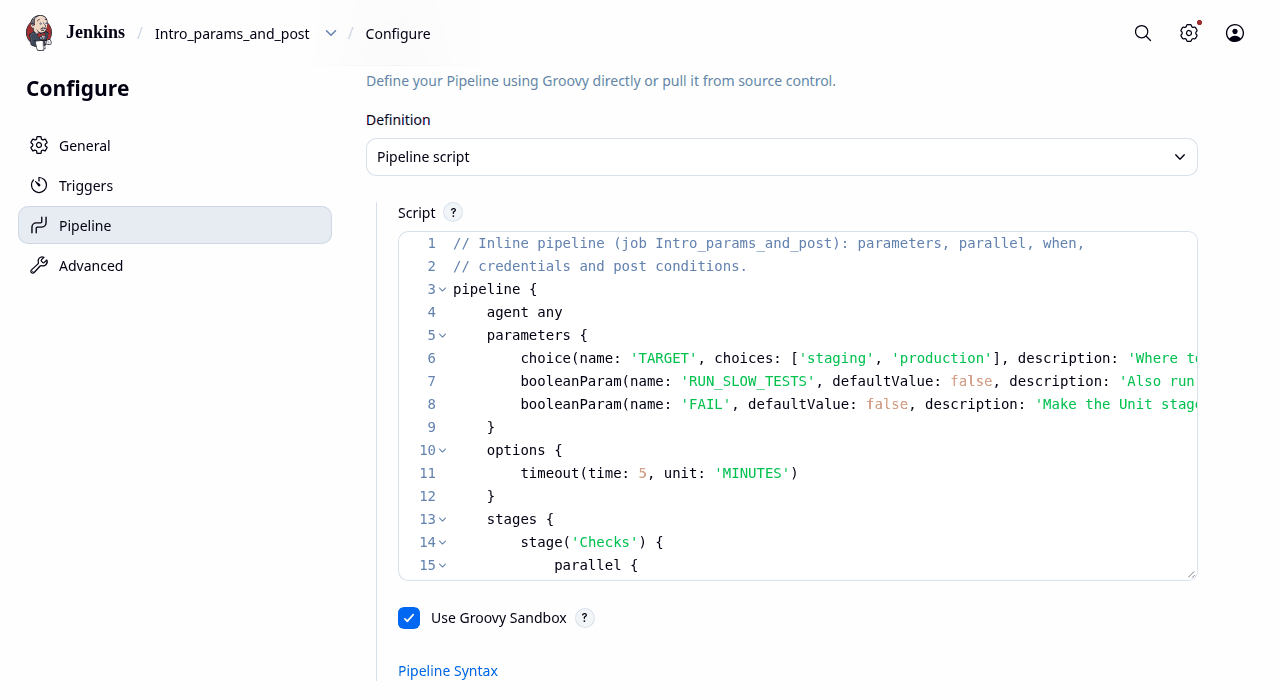
Task: Click the comment text on line 2
Action: click(600, 266)
